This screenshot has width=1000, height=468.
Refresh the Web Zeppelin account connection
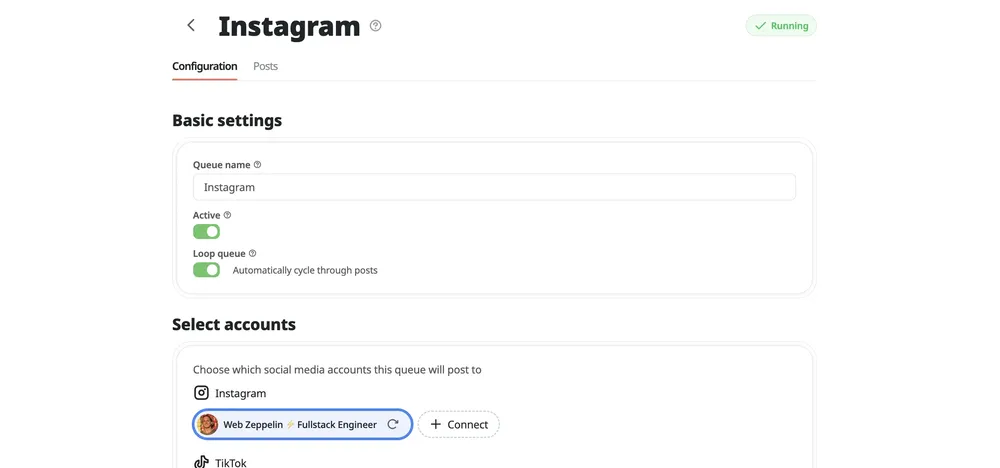(393, 424)
